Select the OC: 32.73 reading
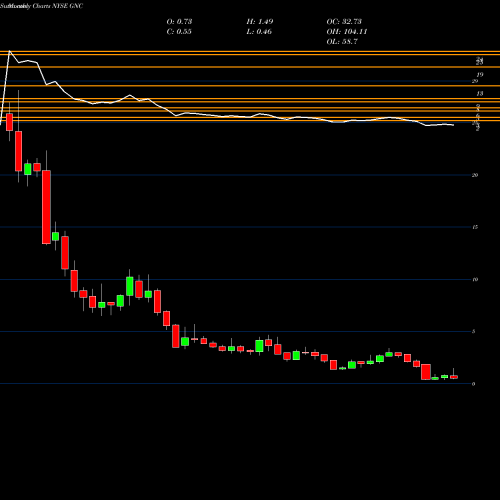This screenshot has height=500, width=500. tap(344, 21)
